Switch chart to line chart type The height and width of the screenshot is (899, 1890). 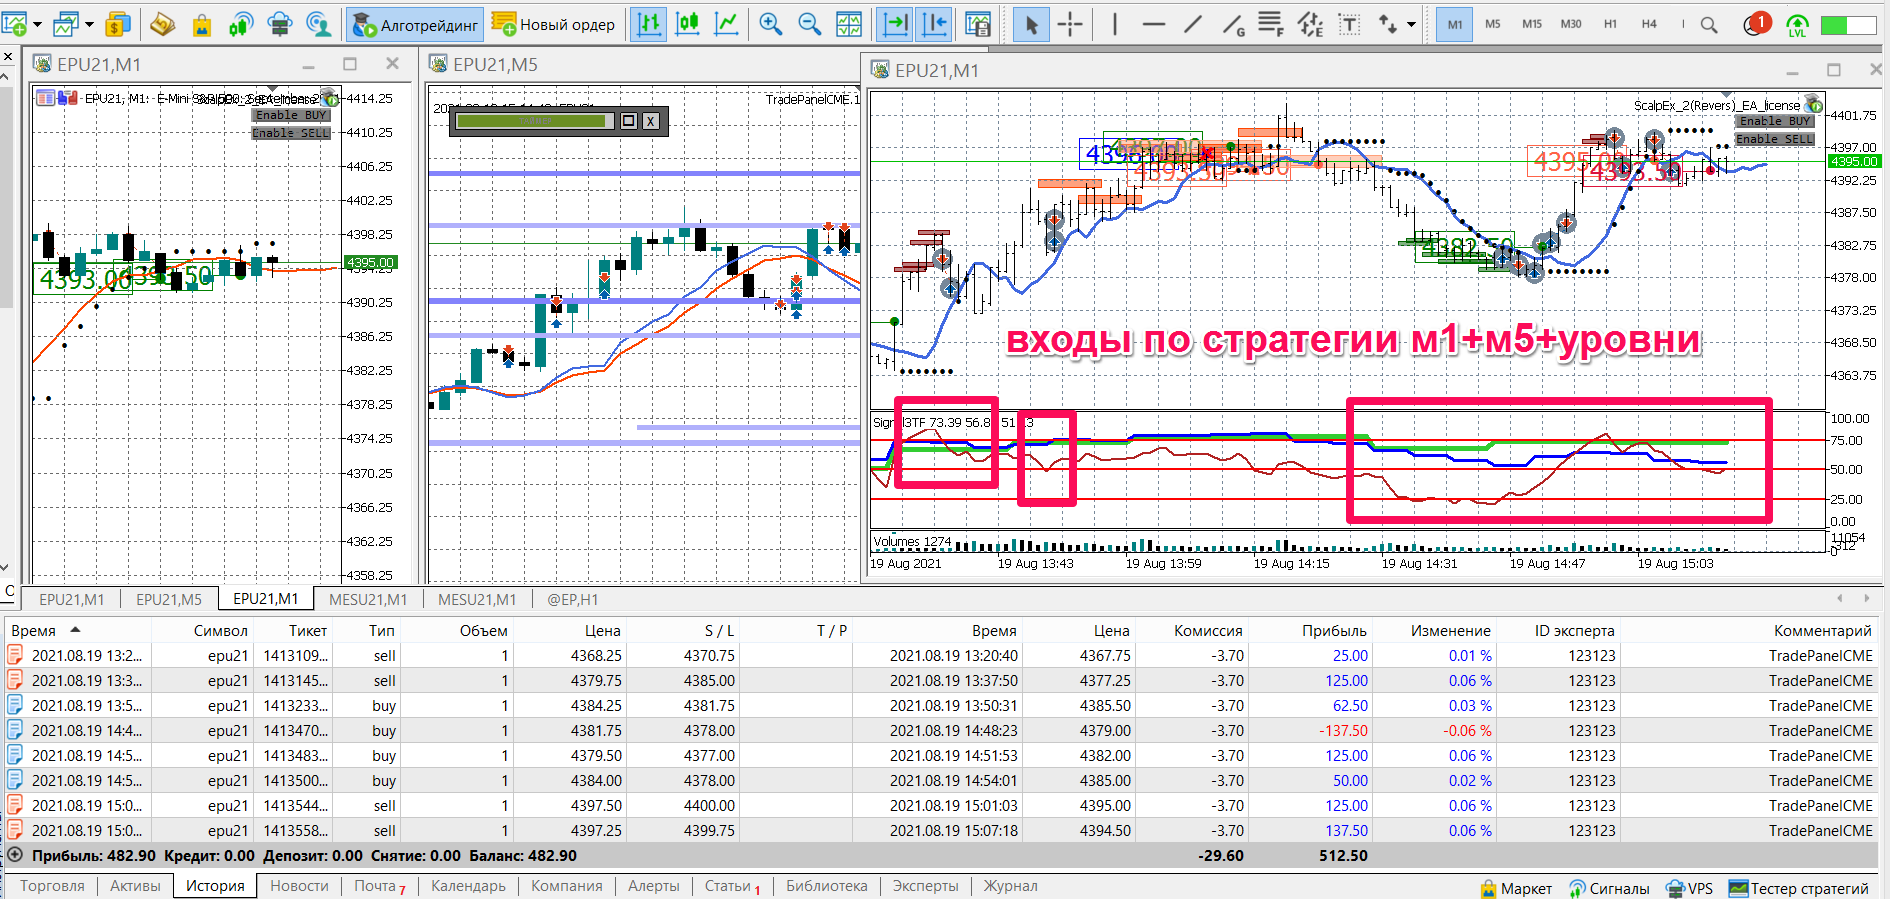726,24
